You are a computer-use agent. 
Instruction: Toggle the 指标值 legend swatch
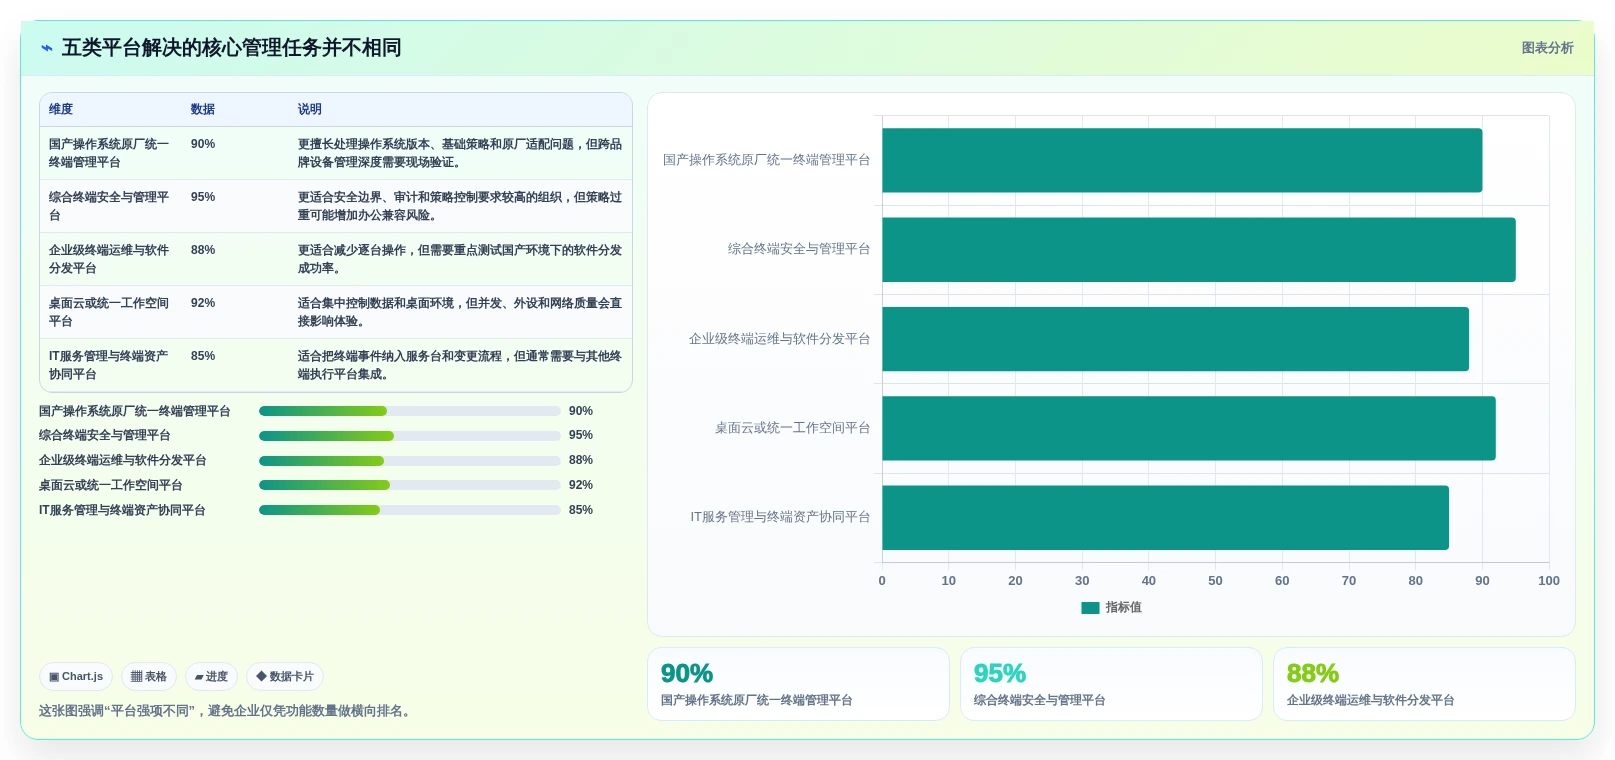coord(1090,608)
